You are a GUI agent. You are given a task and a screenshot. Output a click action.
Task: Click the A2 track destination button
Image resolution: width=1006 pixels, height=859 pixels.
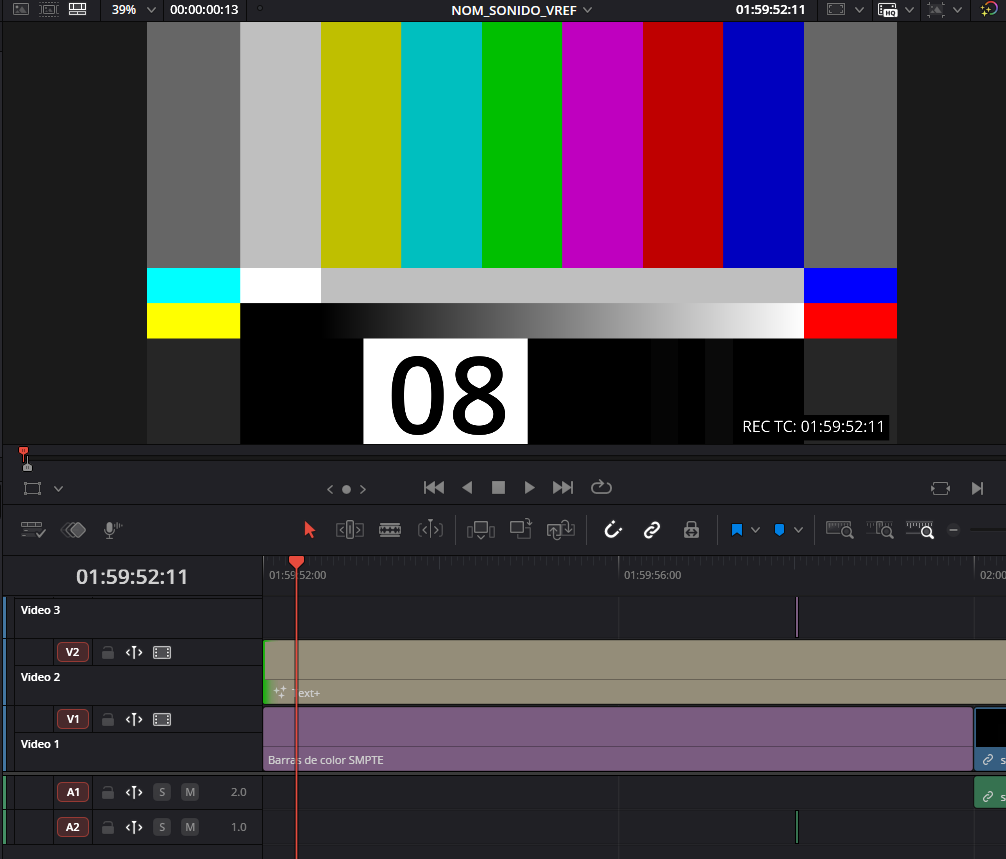[x=72, y=827]
